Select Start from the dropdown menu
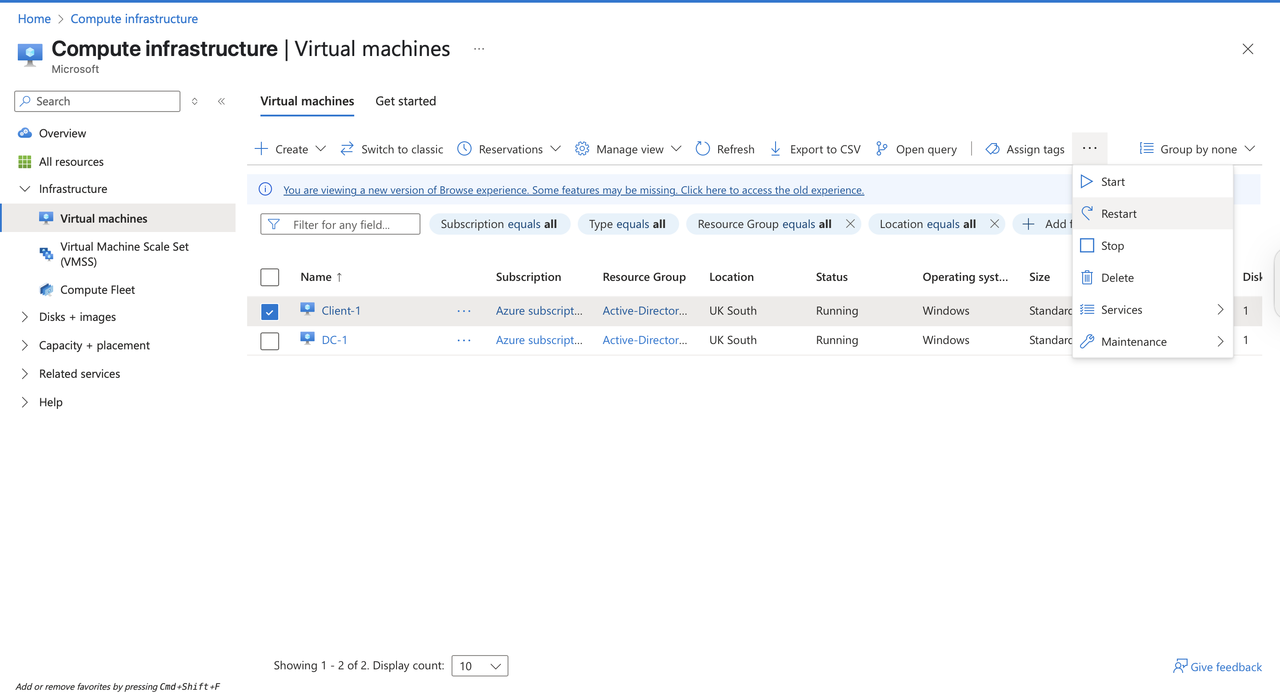1280x696 pixels. click(x=1153, y=182)
